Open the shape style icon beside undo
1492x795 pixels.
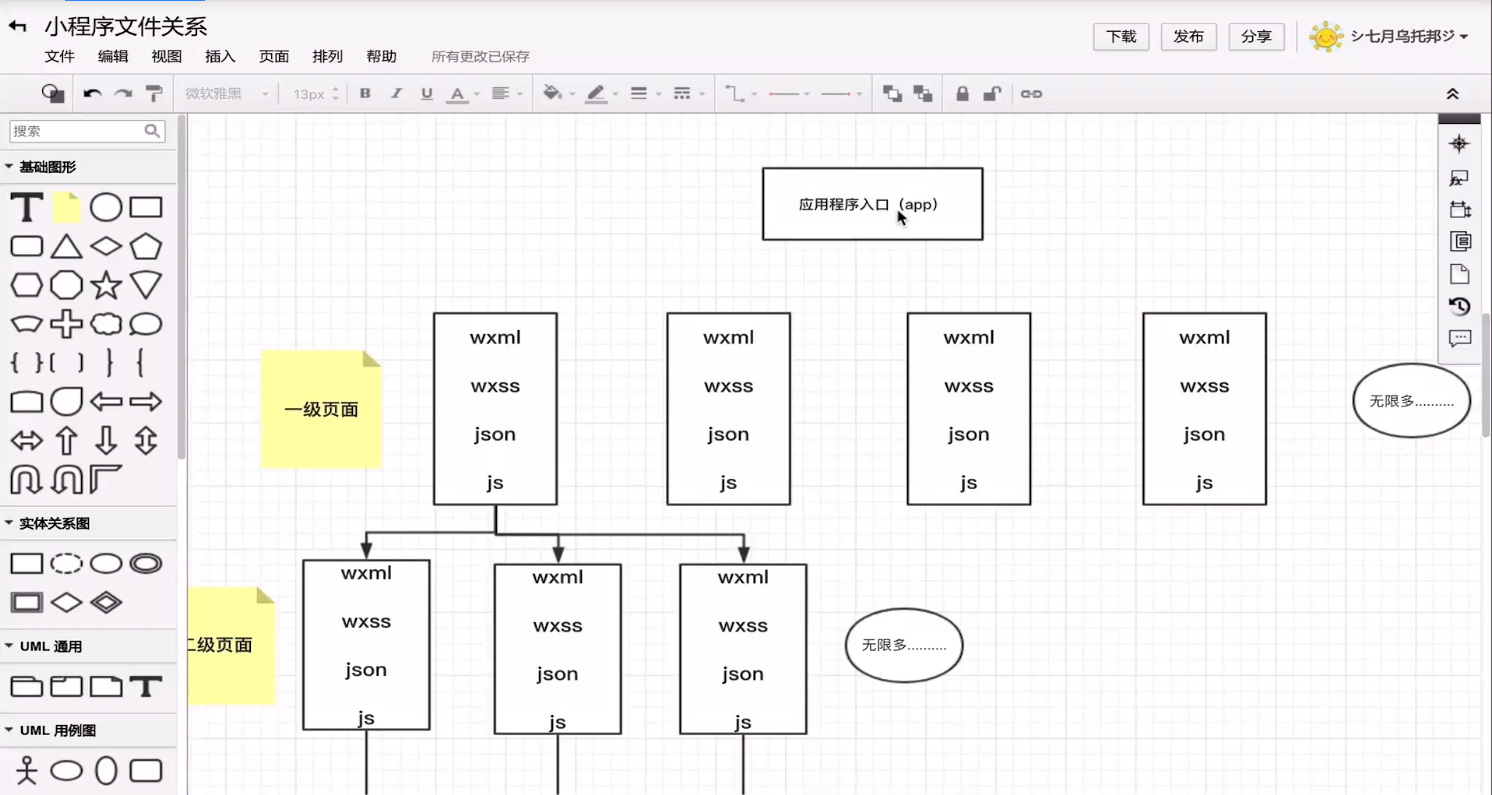(x=53, y=94)
